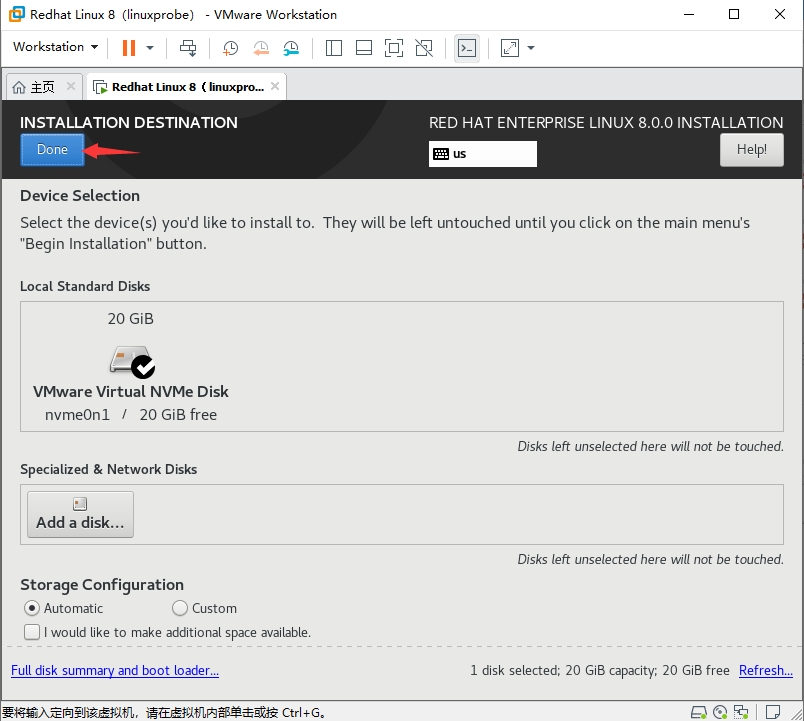Image resolution: width=804 pixels, height=721 pixels.
Task: Open Full disk summary and boot loader link
Action: 115,670
